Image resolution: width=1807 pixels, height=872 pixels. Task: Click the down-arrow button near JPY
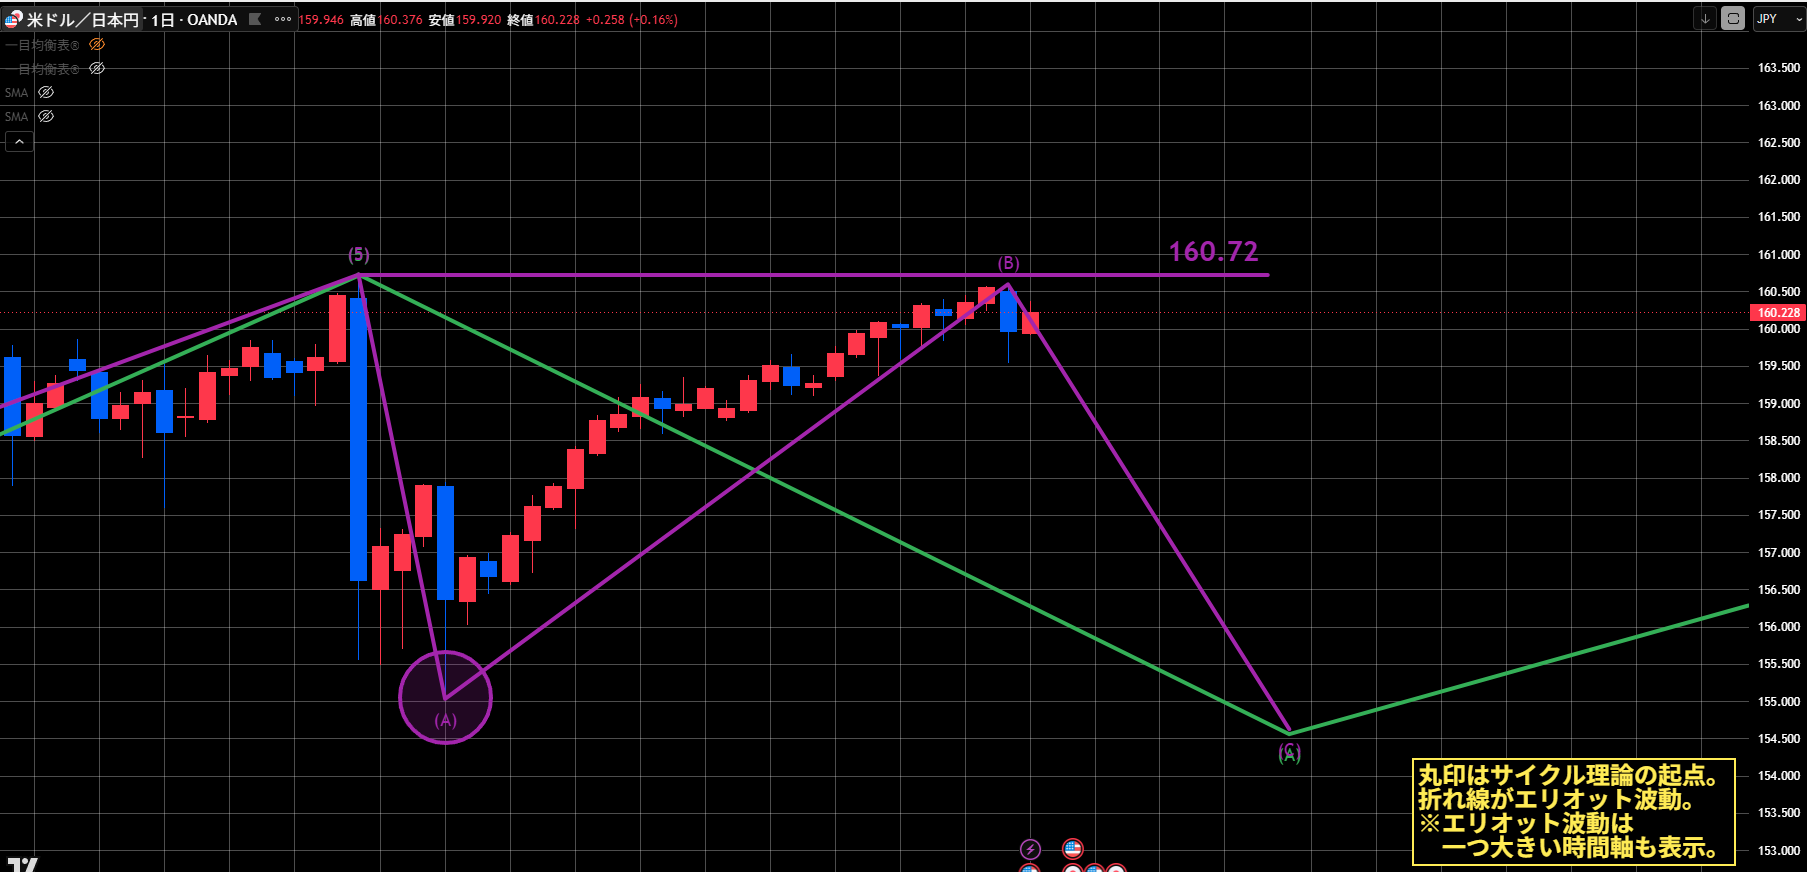tap(1706, 19)
